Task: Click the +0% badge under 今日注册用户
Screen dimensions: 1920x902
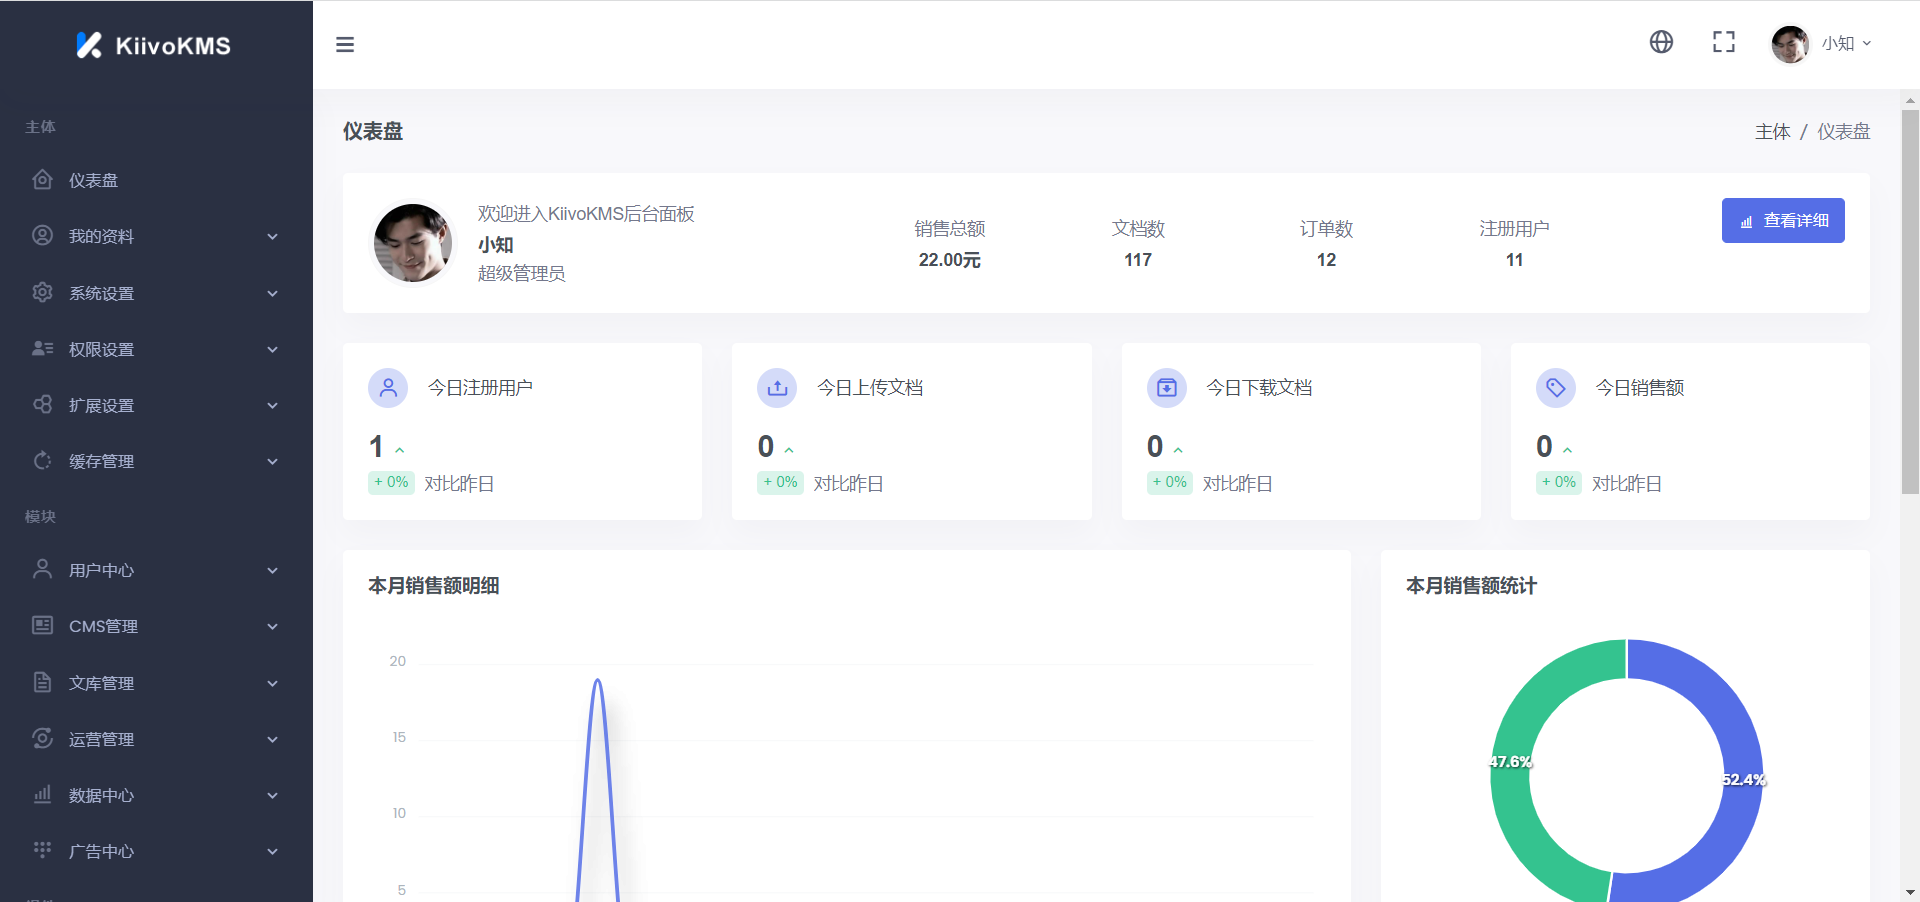Action: tap(391, 483)
